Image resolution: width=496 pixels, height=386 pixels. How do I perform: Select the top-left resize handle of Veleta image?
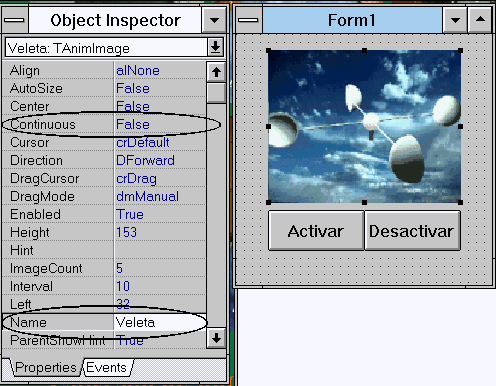tap(269, 51)
